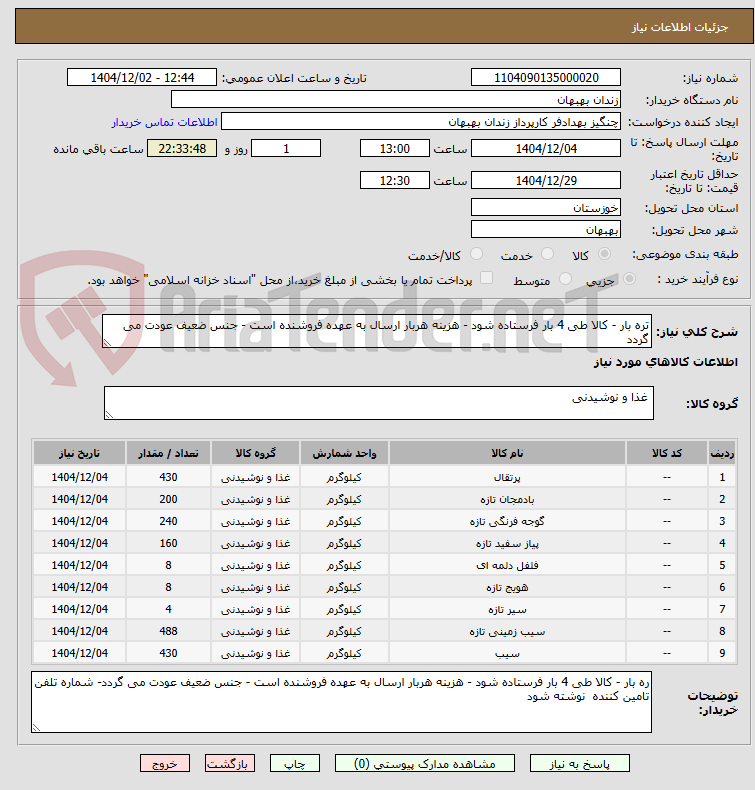755x790 pixels.
Task: Click the announcement date field 1404/12/02 - 12:44
Action: tap(142, 78)
